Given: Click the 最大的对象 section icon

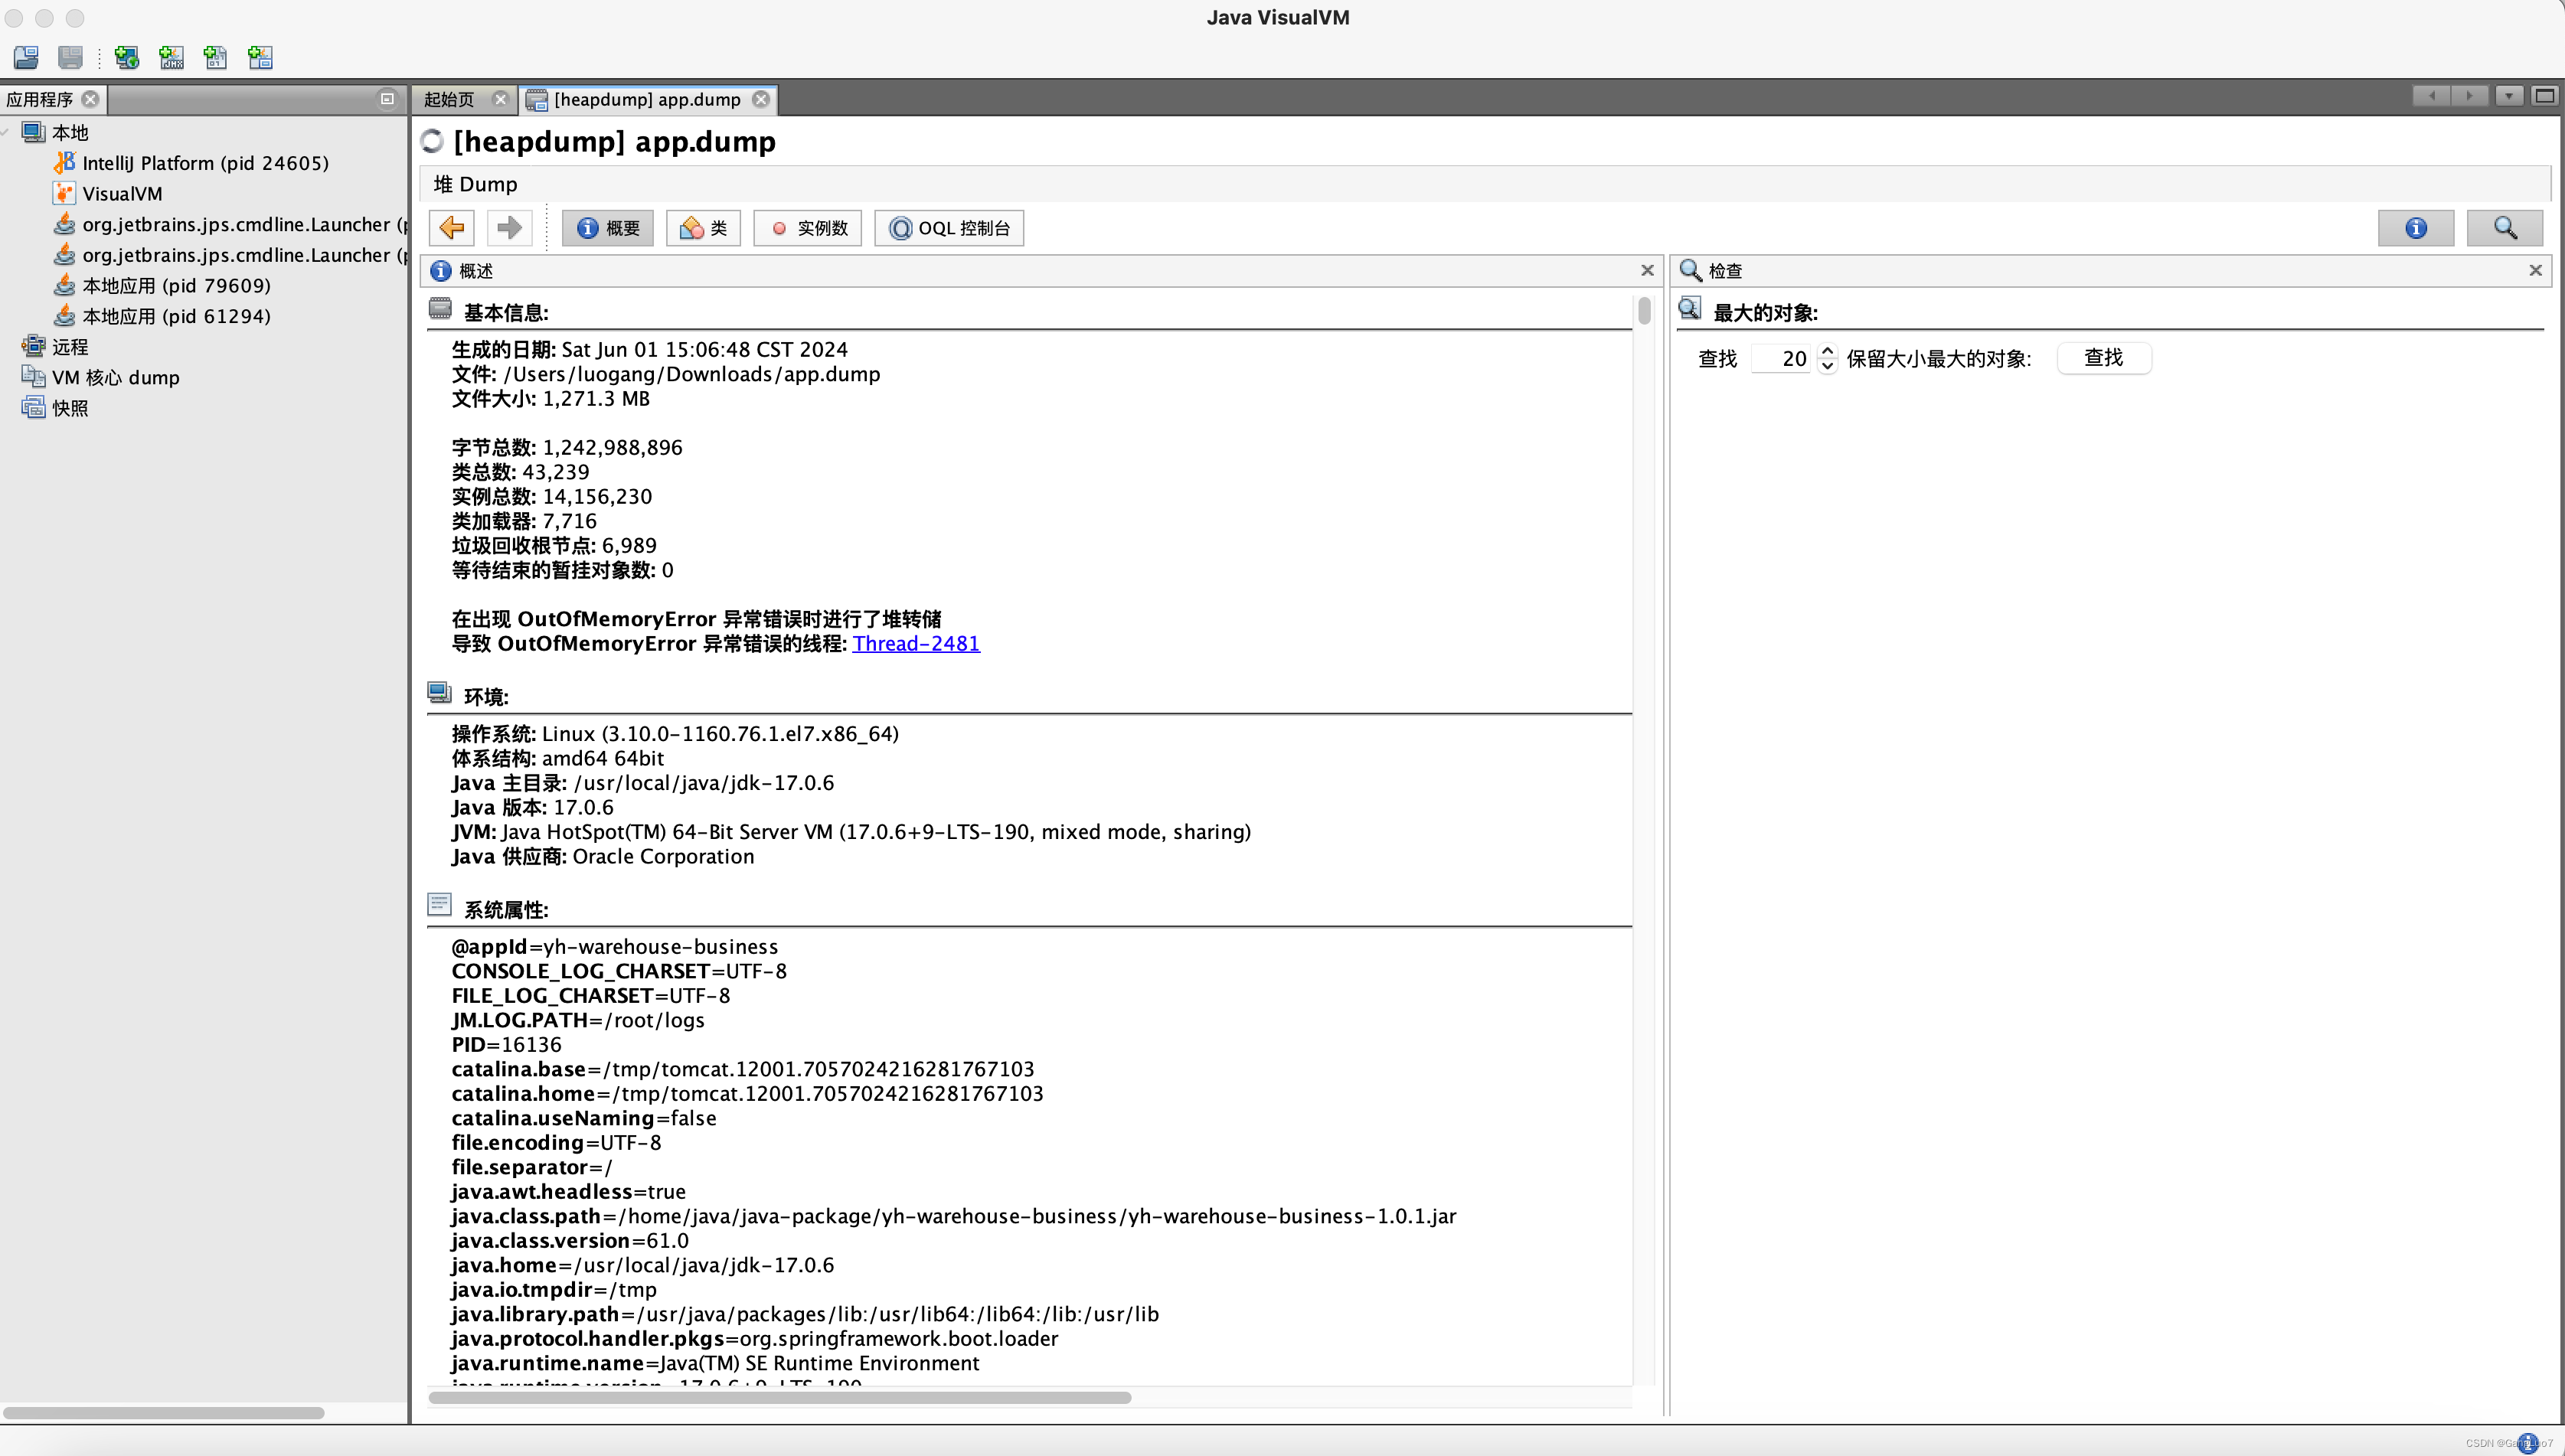Looking at the screenshot, I should 1690,308.
